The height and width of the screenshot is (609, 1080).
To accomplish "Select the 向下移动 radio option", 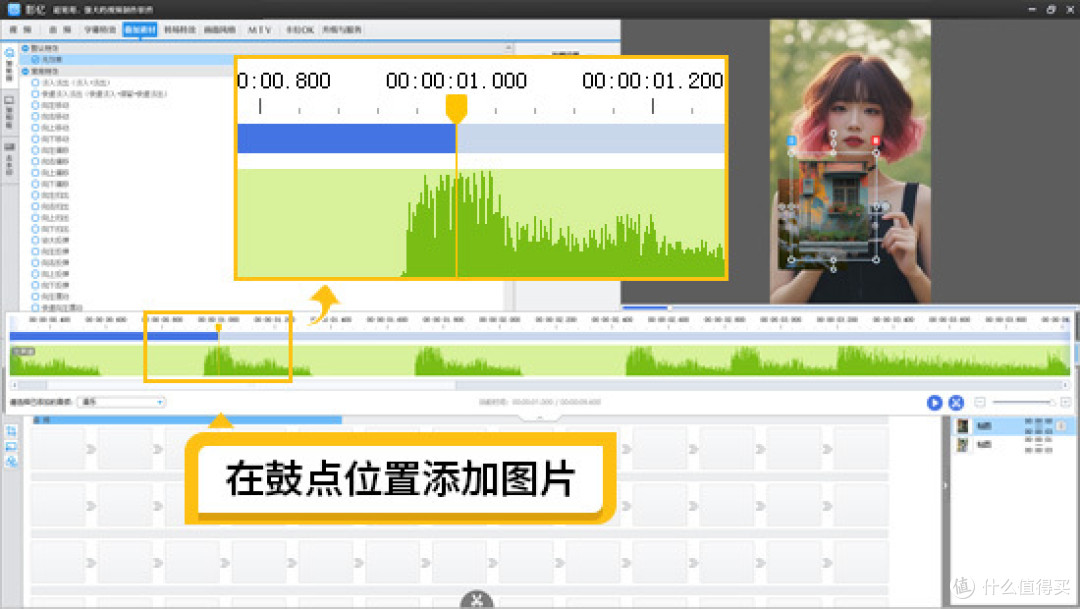I will pyautogui.click(x=35, y=138).
